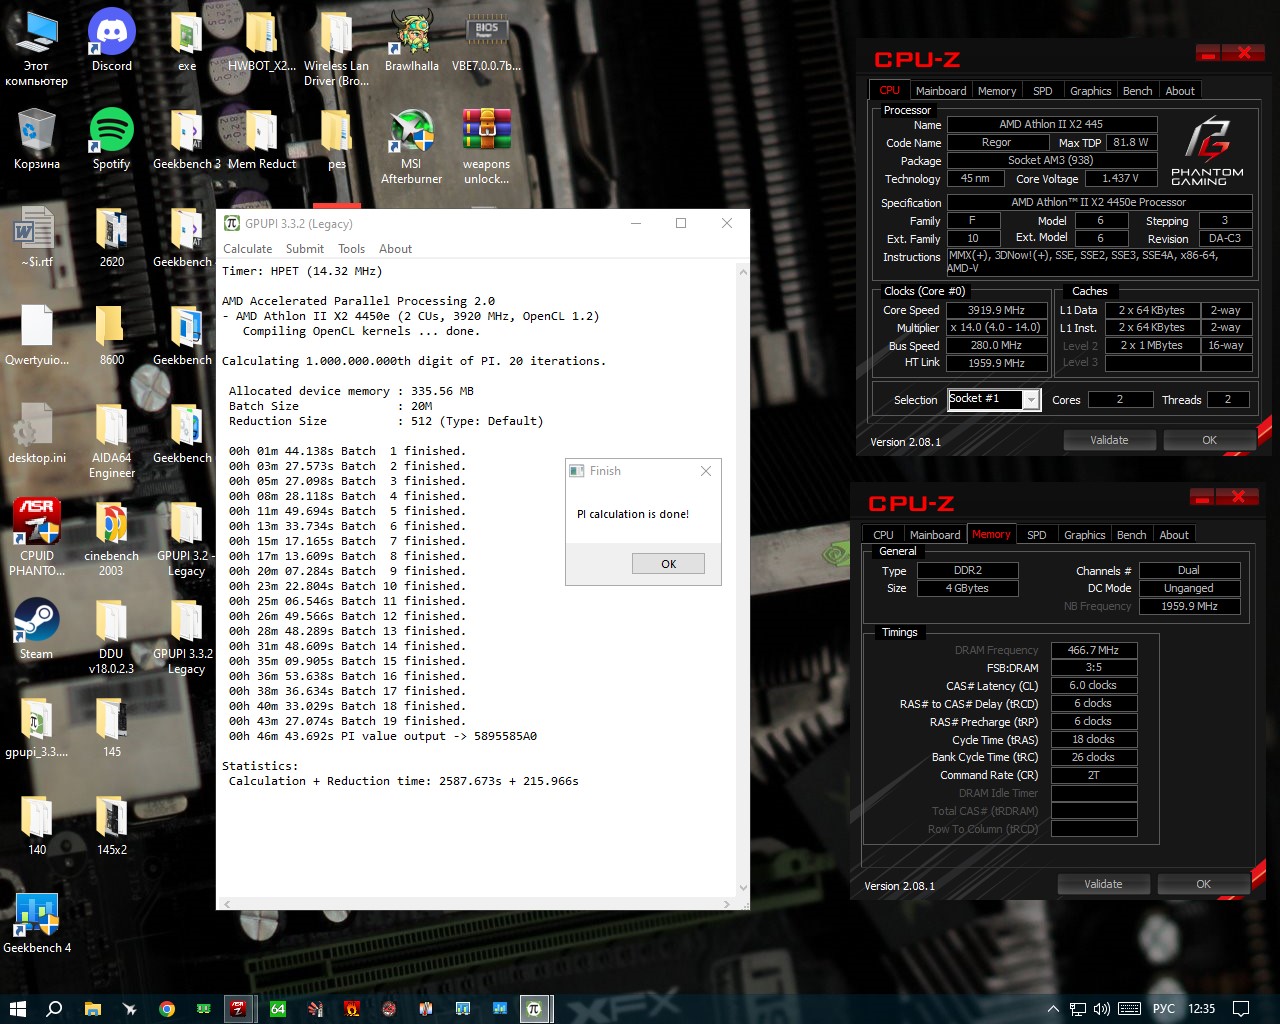Select the MSI Afterburner desktop shortcut
The image size is (1280, 1024).
pos(412,145)
